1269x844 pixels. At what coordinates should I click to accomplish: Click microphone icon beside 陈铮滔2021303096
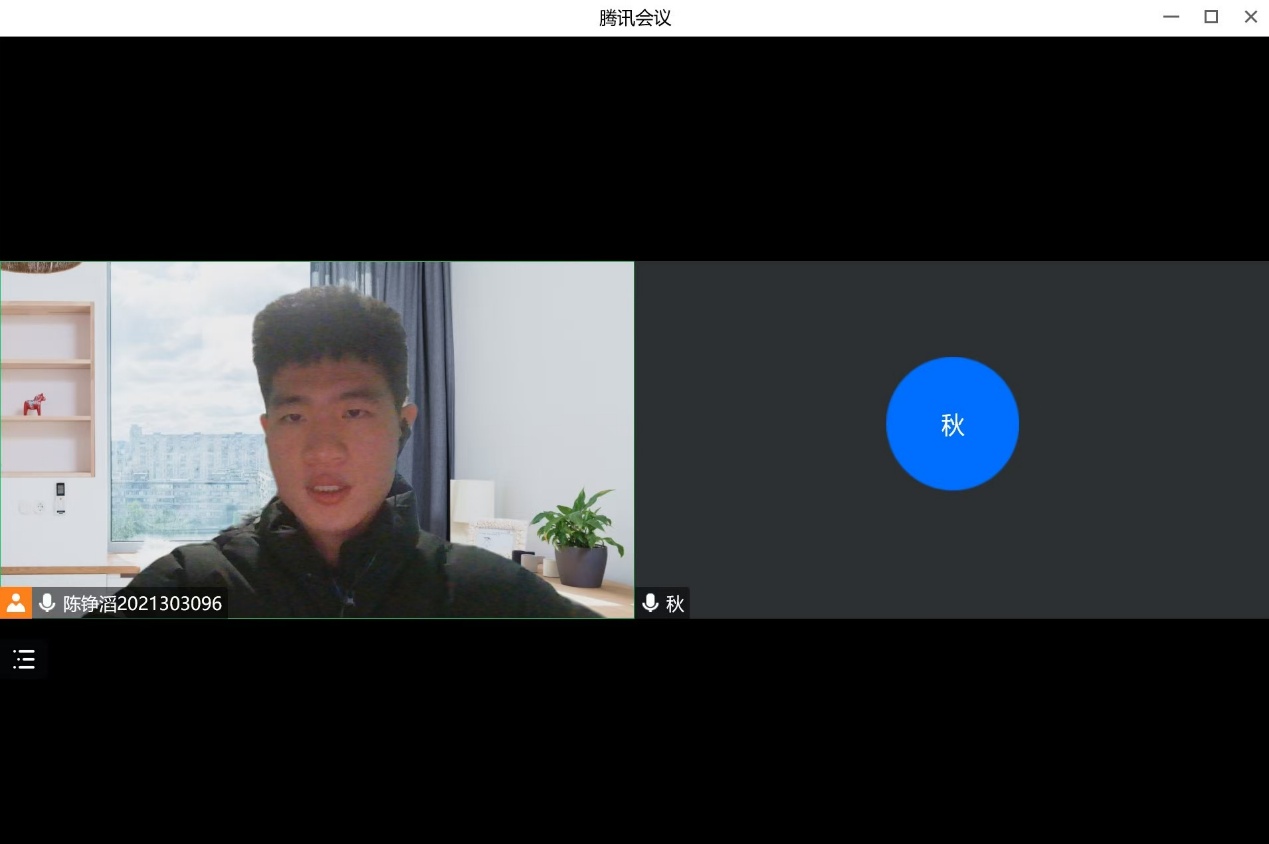click(47, 603)
